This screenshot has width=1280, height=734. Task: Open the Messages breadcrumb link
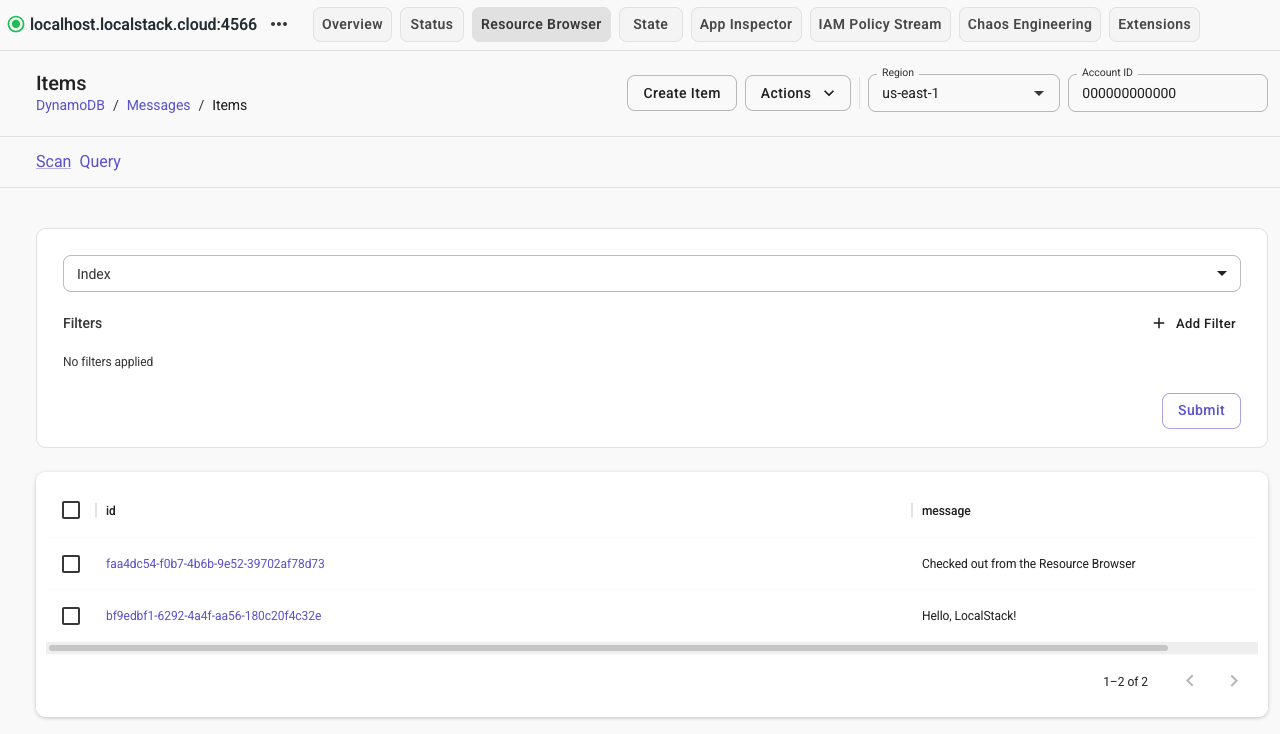click(x=158, y=105)
